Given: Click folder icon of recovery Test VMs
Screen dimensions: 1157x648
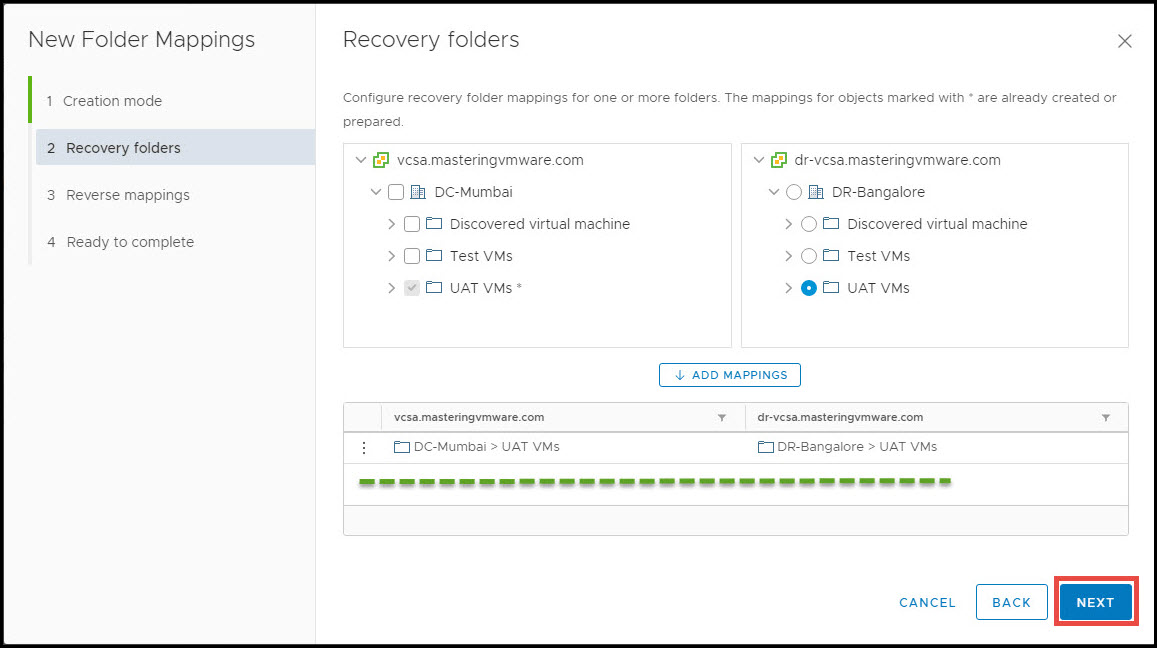Looking at the screenshot, I should pyautogui.click(x=831, y=255).
